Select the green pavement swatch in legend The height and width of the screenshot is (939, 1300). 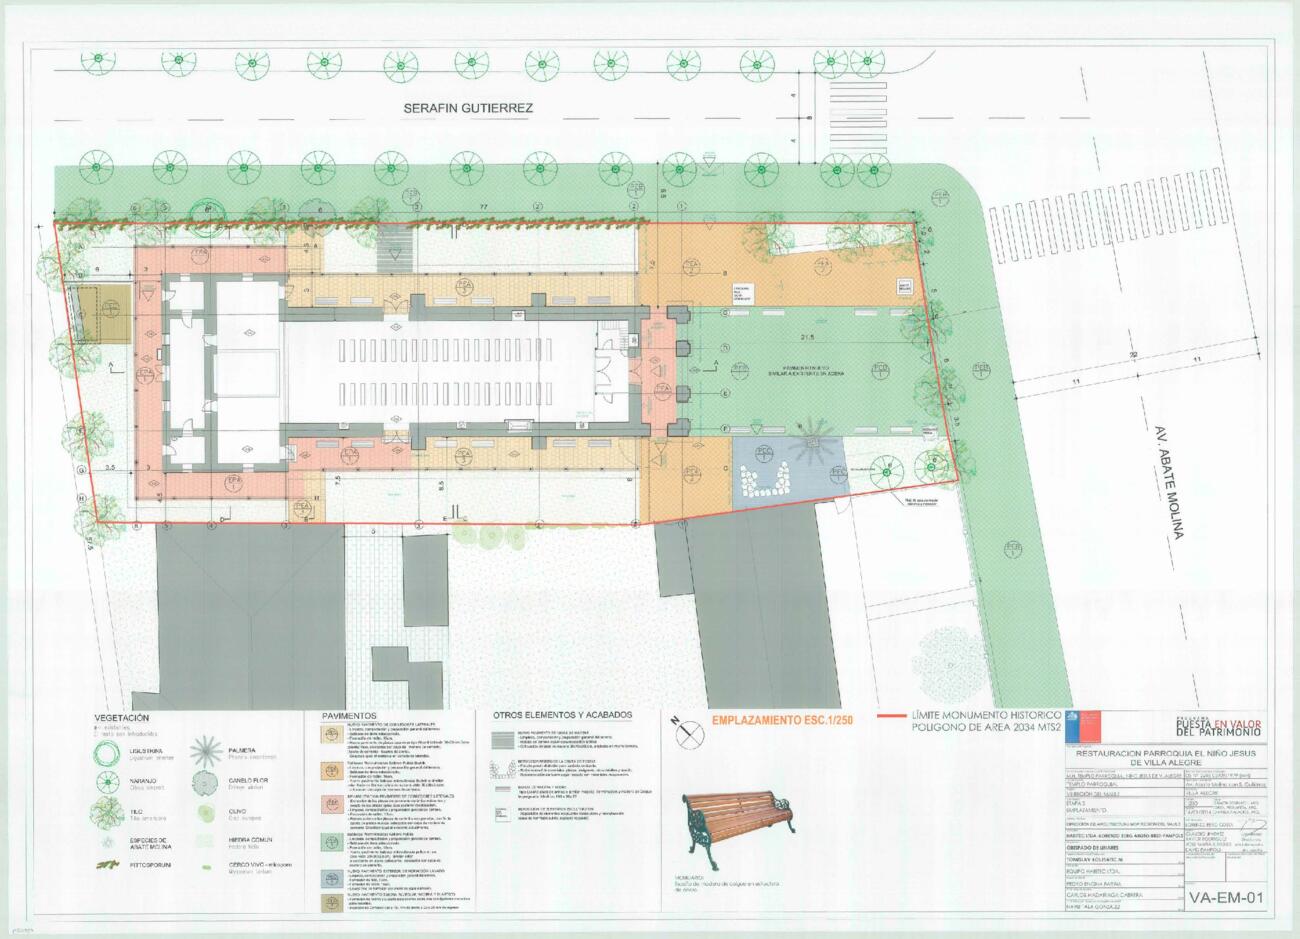pos(333,842)
